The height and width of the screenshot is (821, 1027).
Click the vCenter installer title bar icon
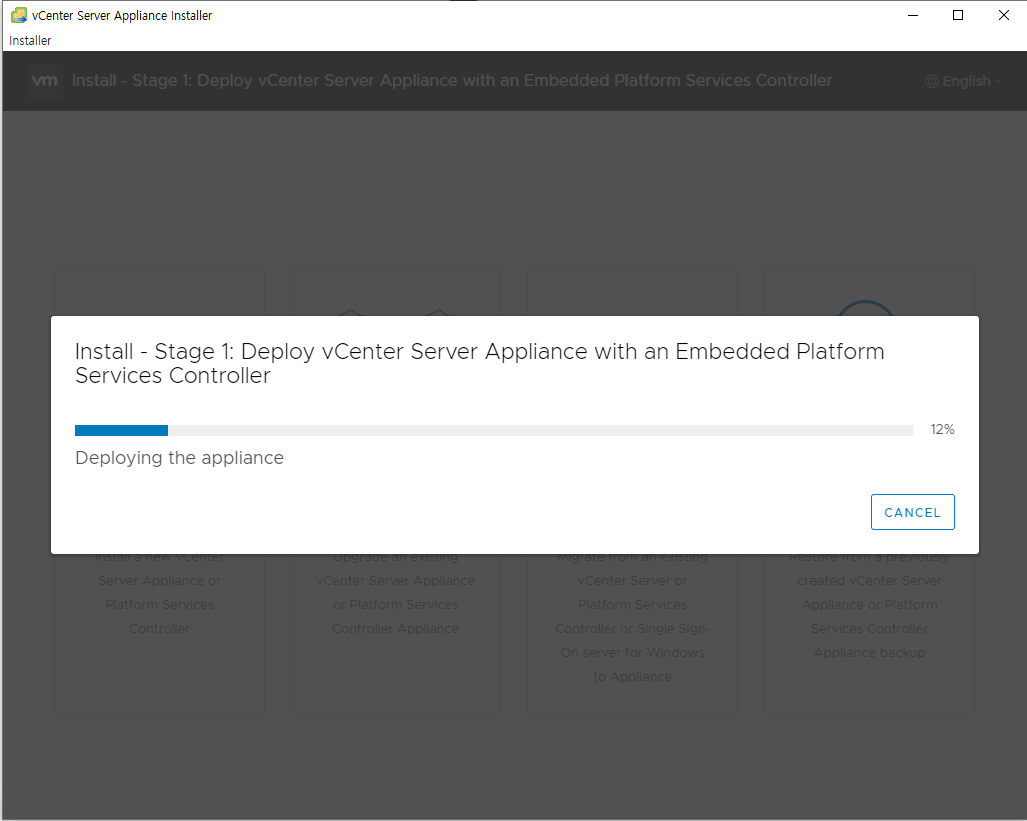pos(19,15)
